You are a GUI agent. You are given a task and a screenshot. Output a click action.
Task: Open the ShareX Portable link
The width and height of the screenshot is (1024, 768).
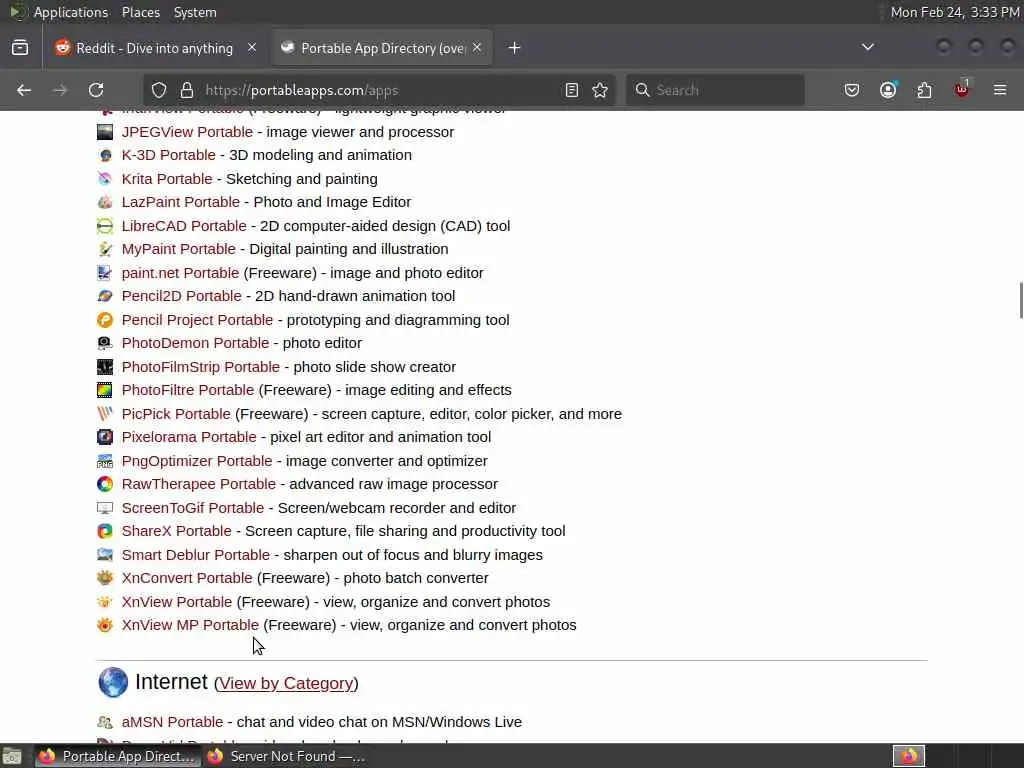click(176, 532)
